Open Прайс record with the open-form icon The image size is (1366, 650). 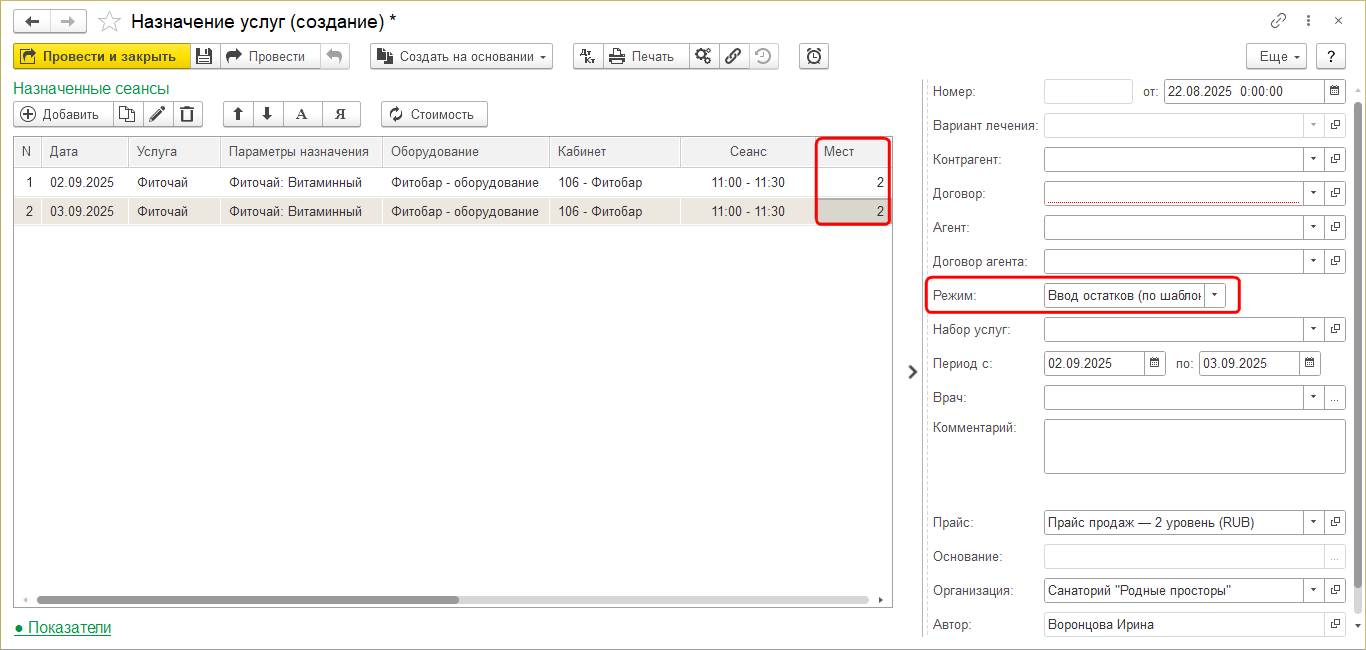(1335, 522)
